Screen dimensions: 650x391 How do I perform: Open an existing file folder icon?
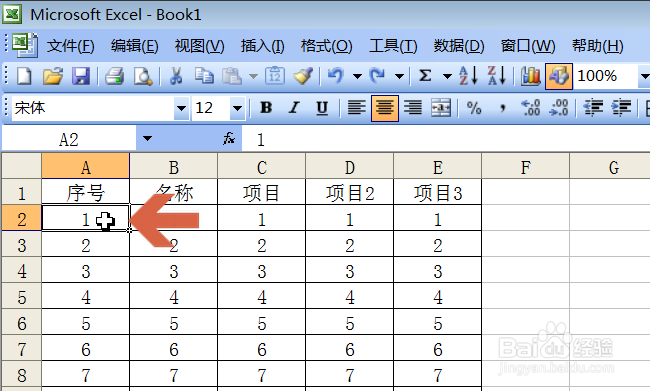click(53, 76)
